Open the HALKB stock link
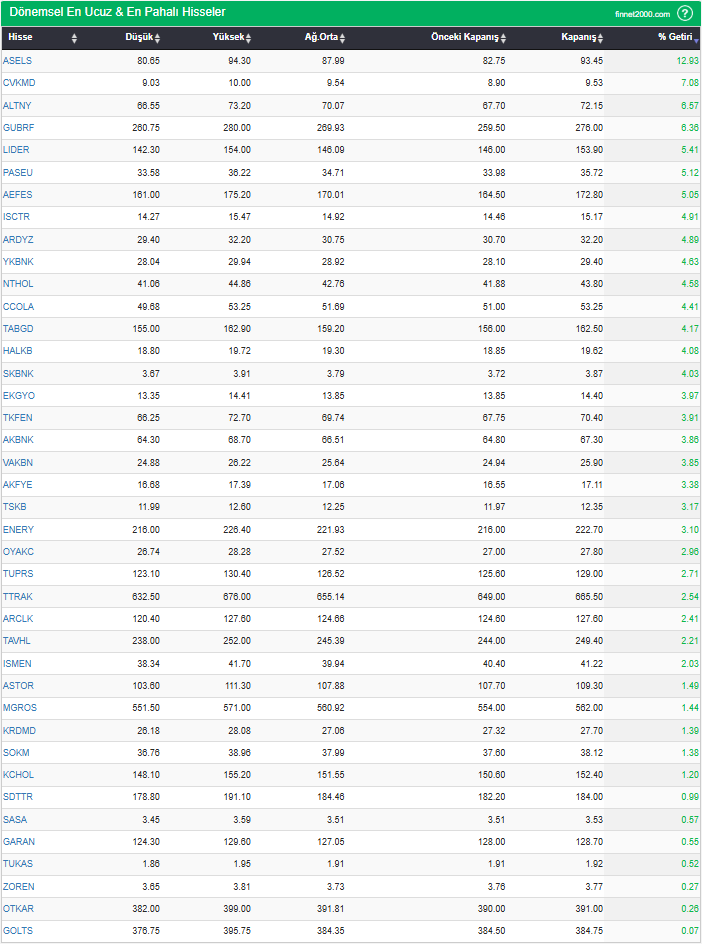The height and width of the screenshot is (944, 702). coord(18,351)
